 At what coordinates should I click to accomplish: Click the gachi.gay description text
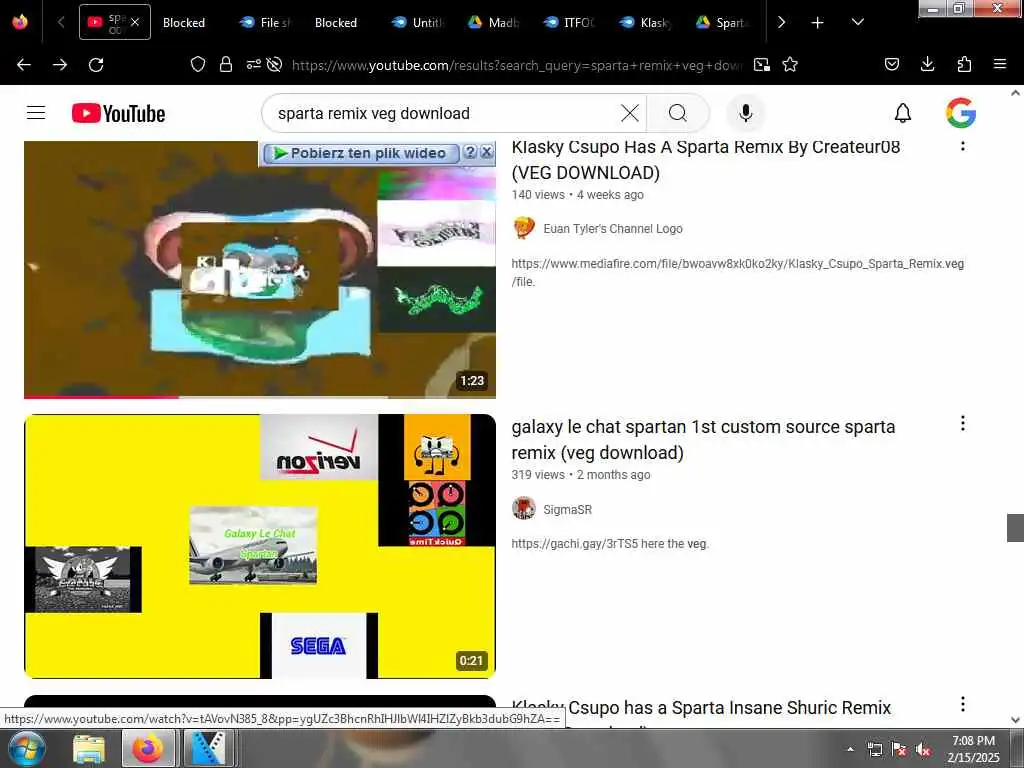610,543
